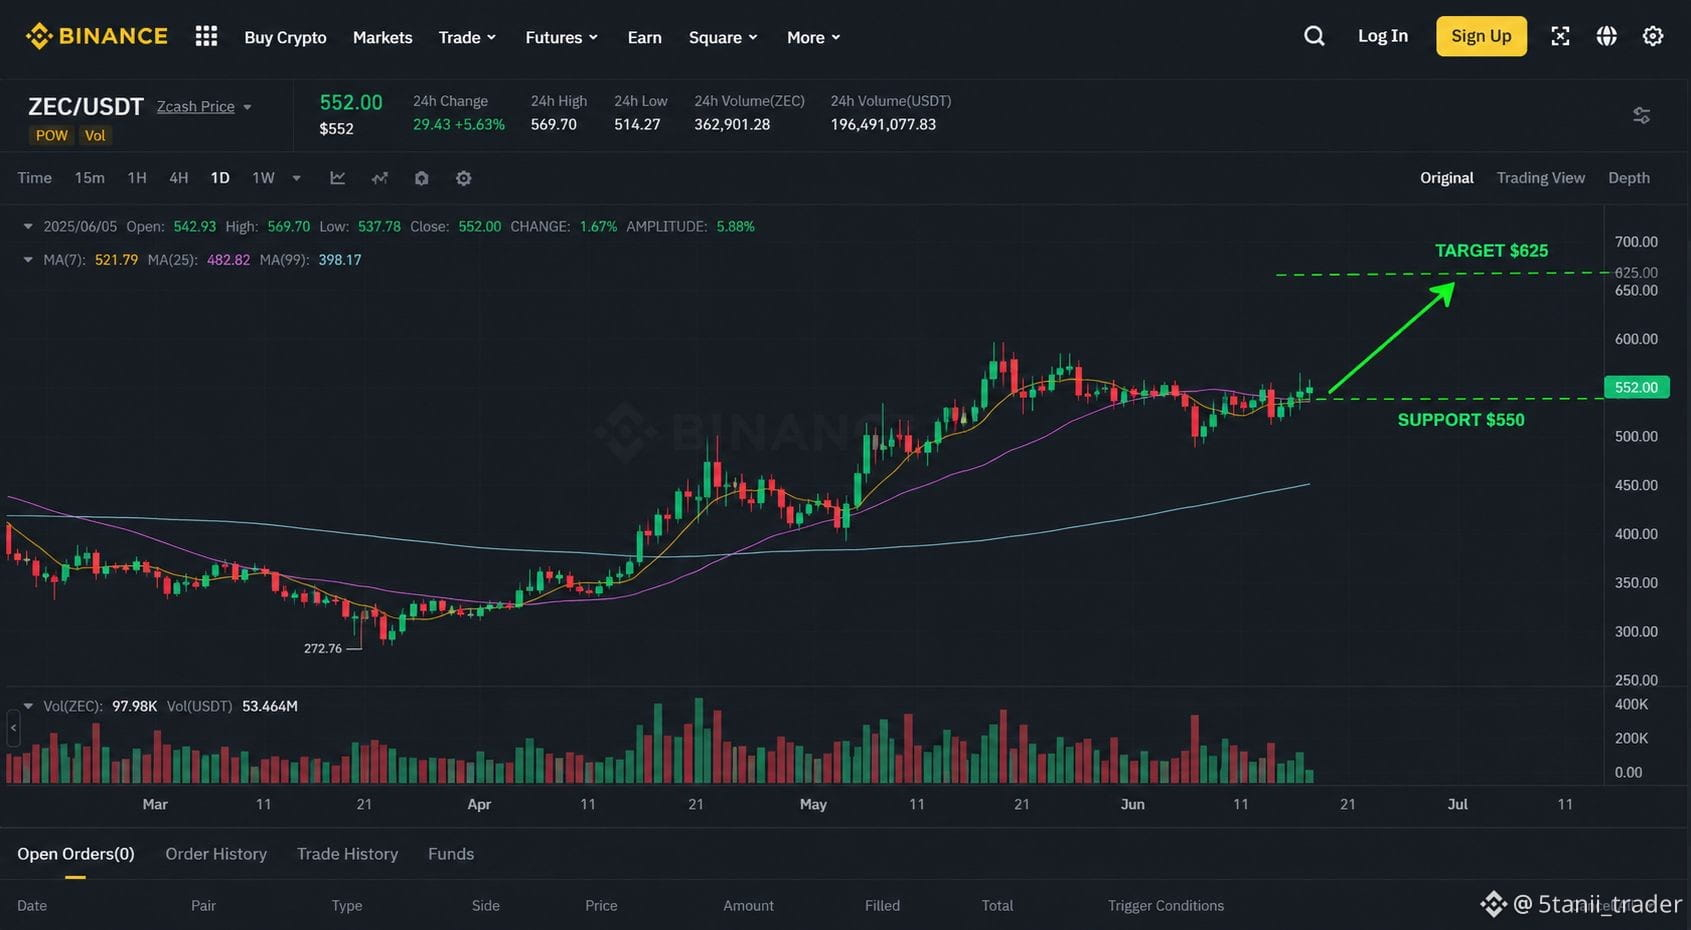
Task: Open the QR scan download icon
Action: (x=1560, y=36)
